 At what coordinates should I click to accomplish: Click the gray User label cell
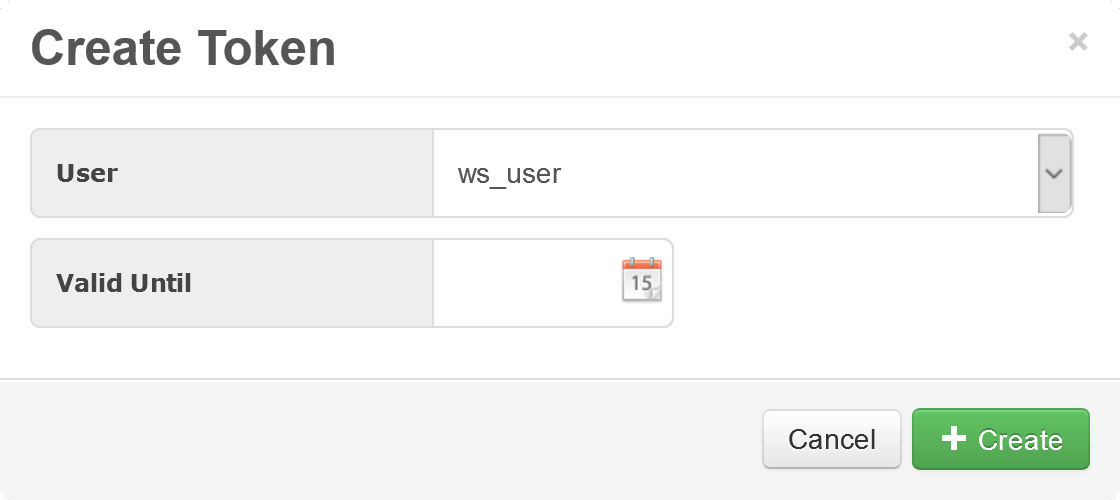click(x=232, y=173)
